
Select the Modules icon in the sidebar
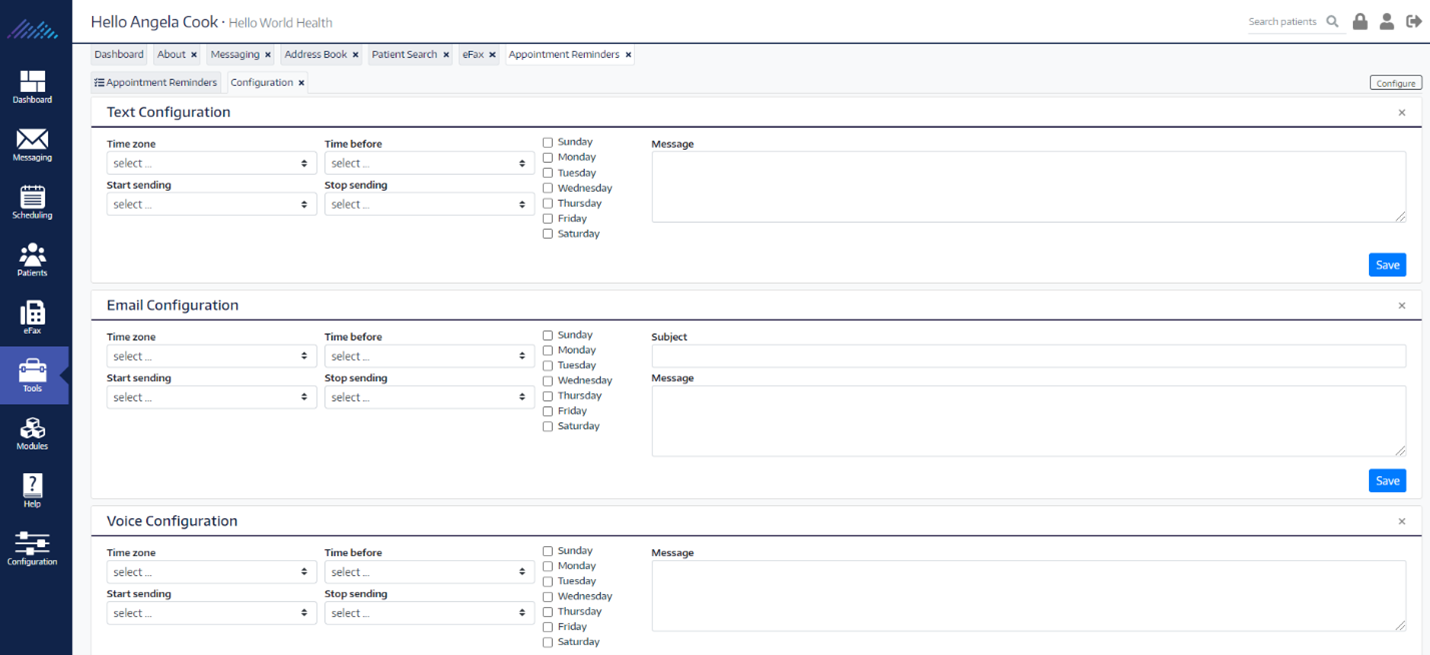pyautogui.click(x=32, y=432)
